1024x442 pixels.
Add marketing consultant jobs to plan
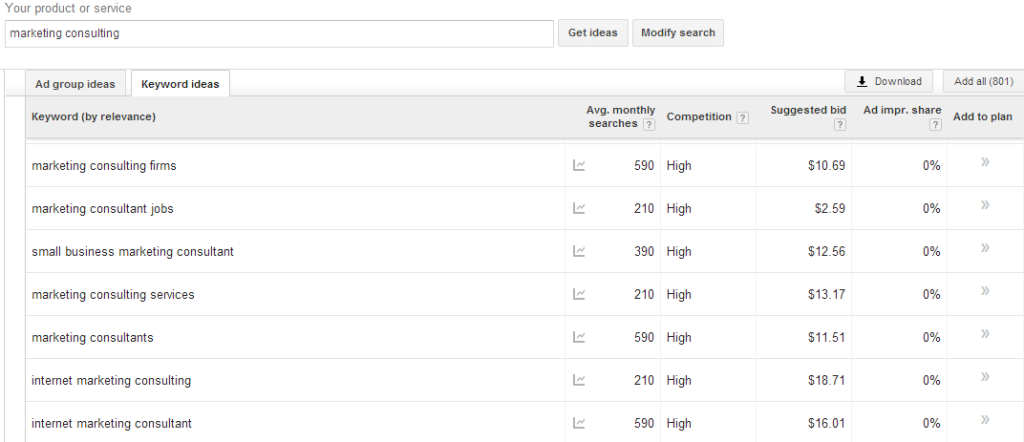point(985,205)
